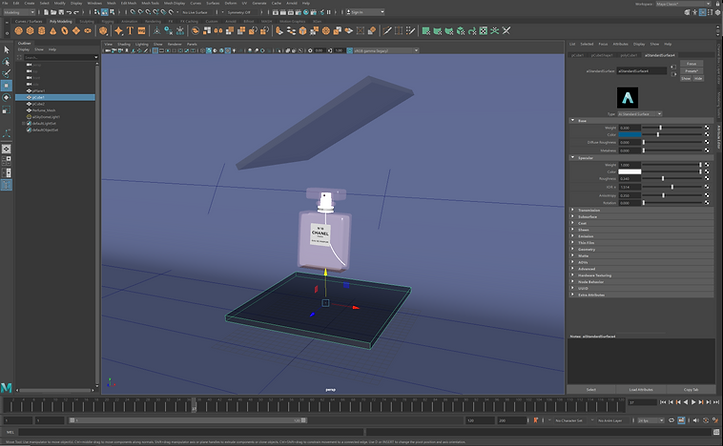The height and width of the screenshot is (446, 723).
Task: Click the Mirror shelf icon
Action: click(218, 31)
